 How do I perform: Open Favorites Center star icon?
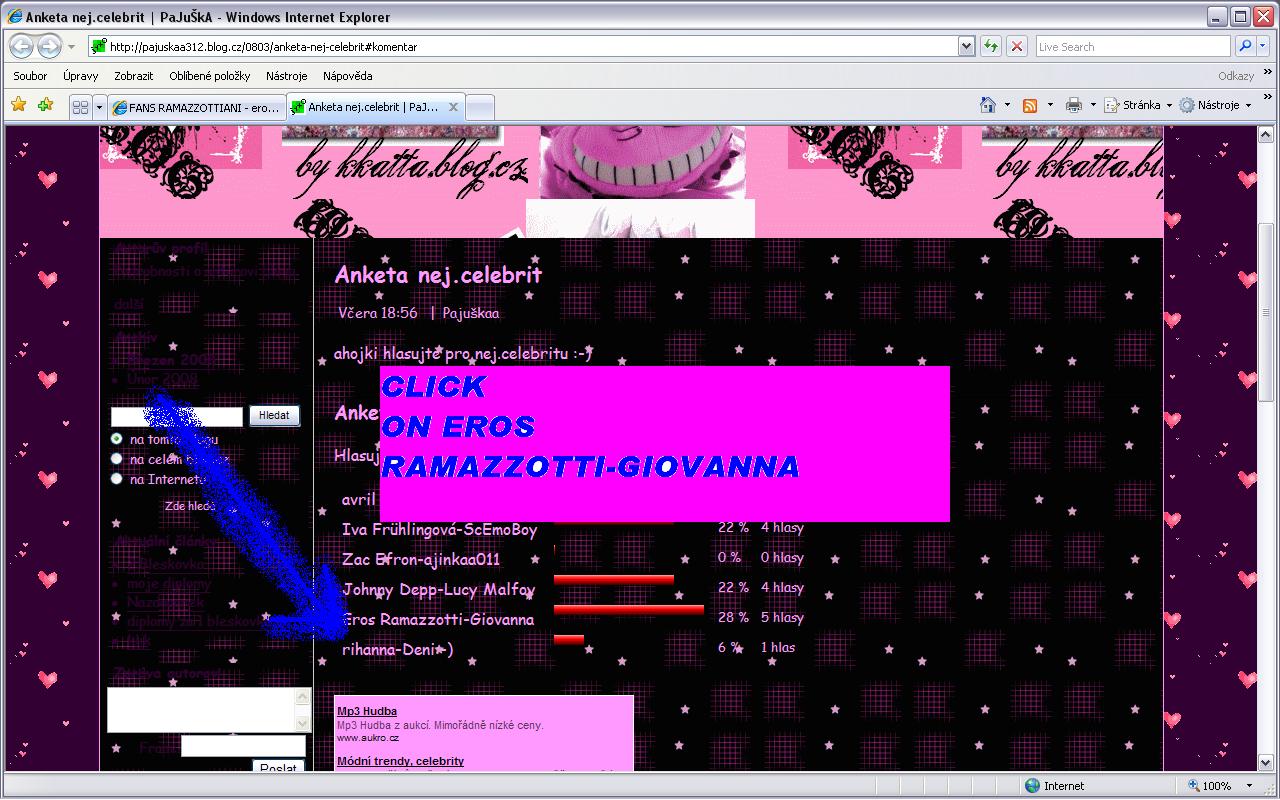[18, 105]
